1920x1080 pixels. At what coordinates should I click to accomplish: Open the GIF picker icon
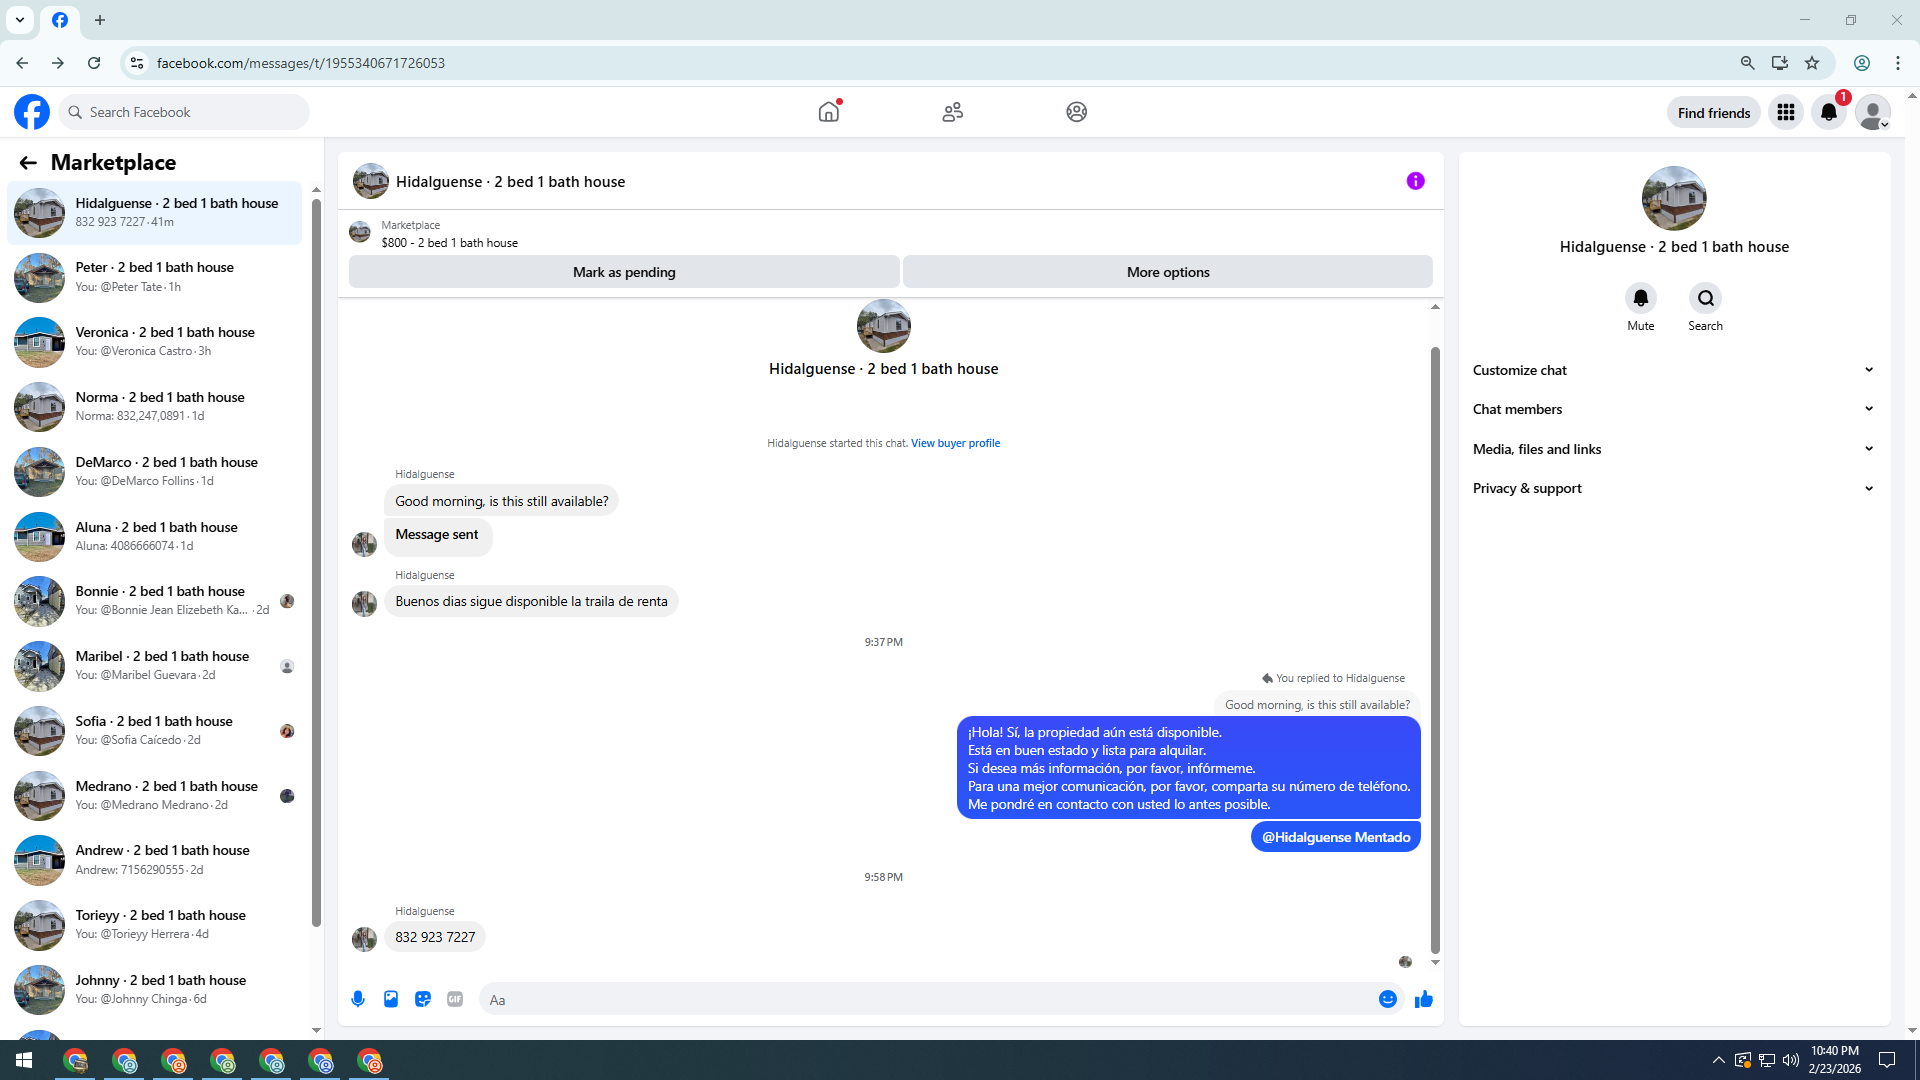455,999
